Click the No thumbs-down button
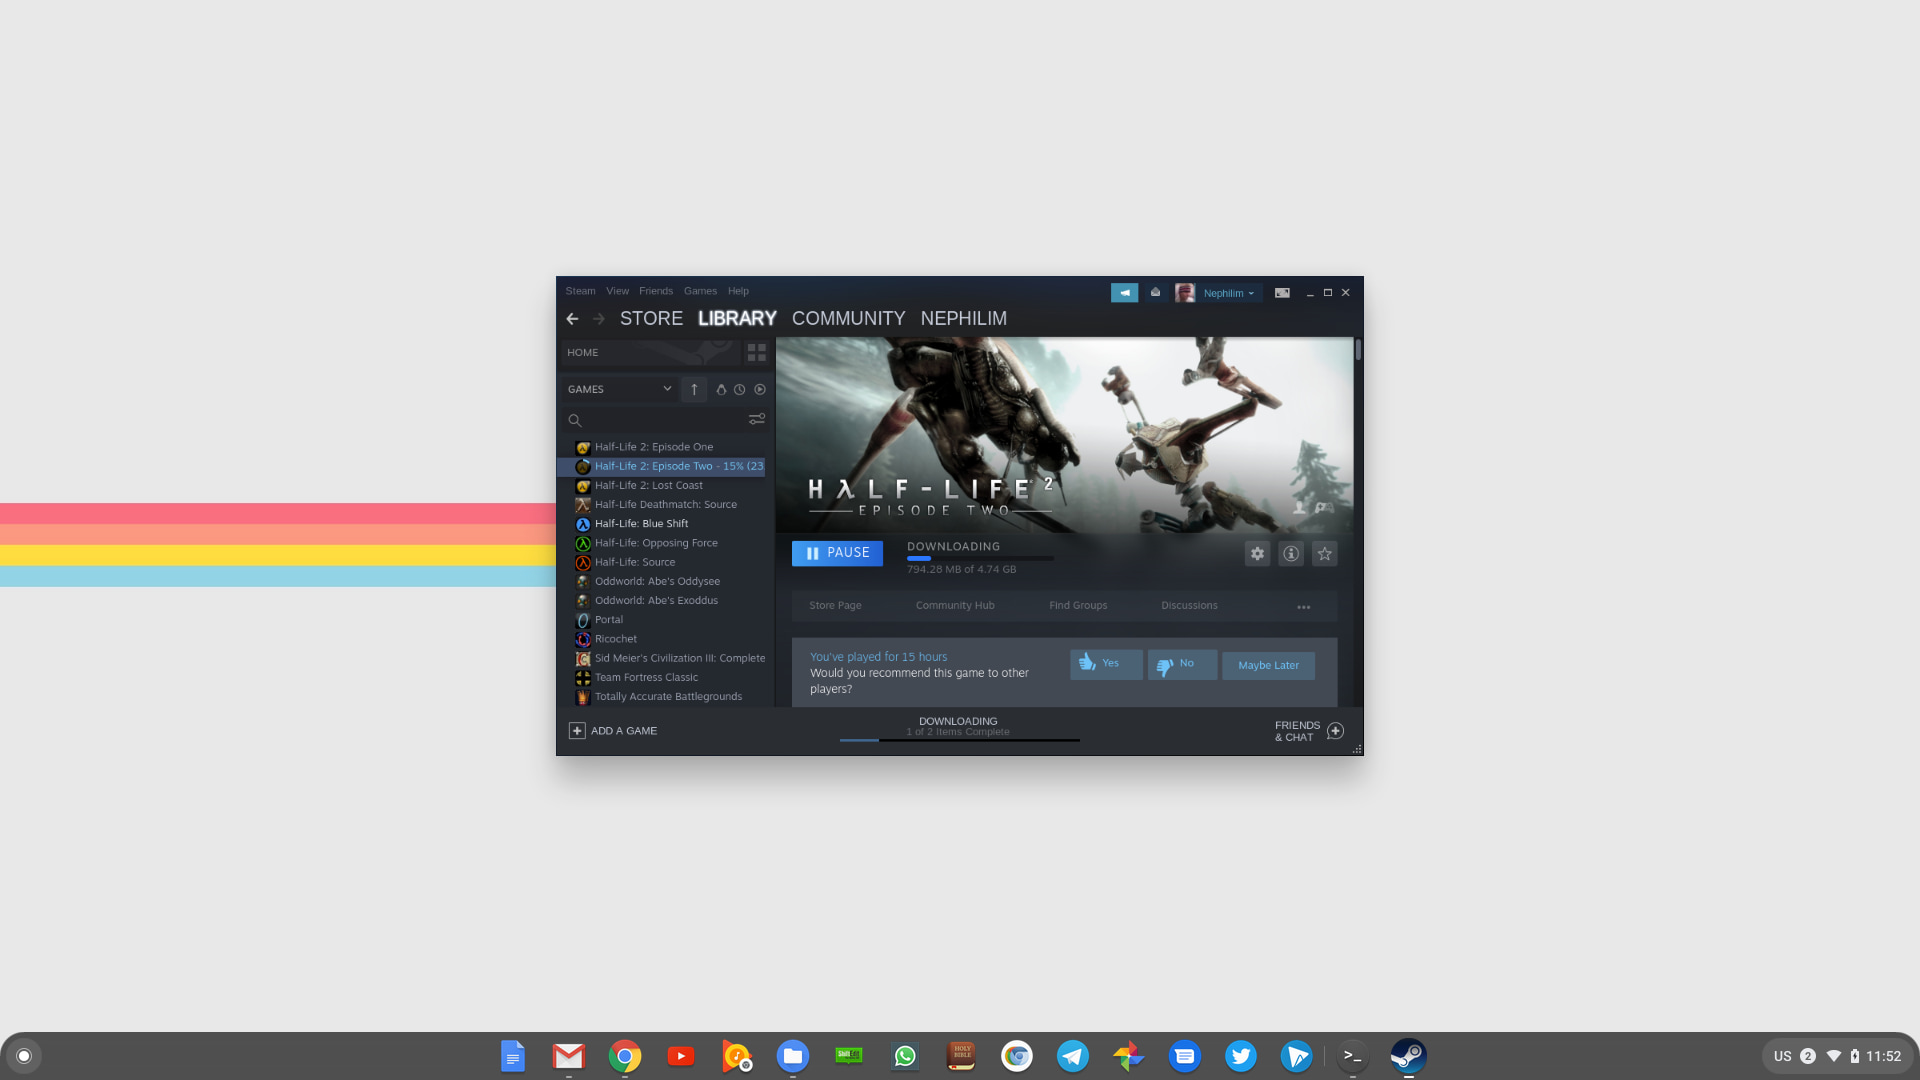The width and height of the screenshot is (1920, 1080). pyautogui.click(x=1182, y=664)
